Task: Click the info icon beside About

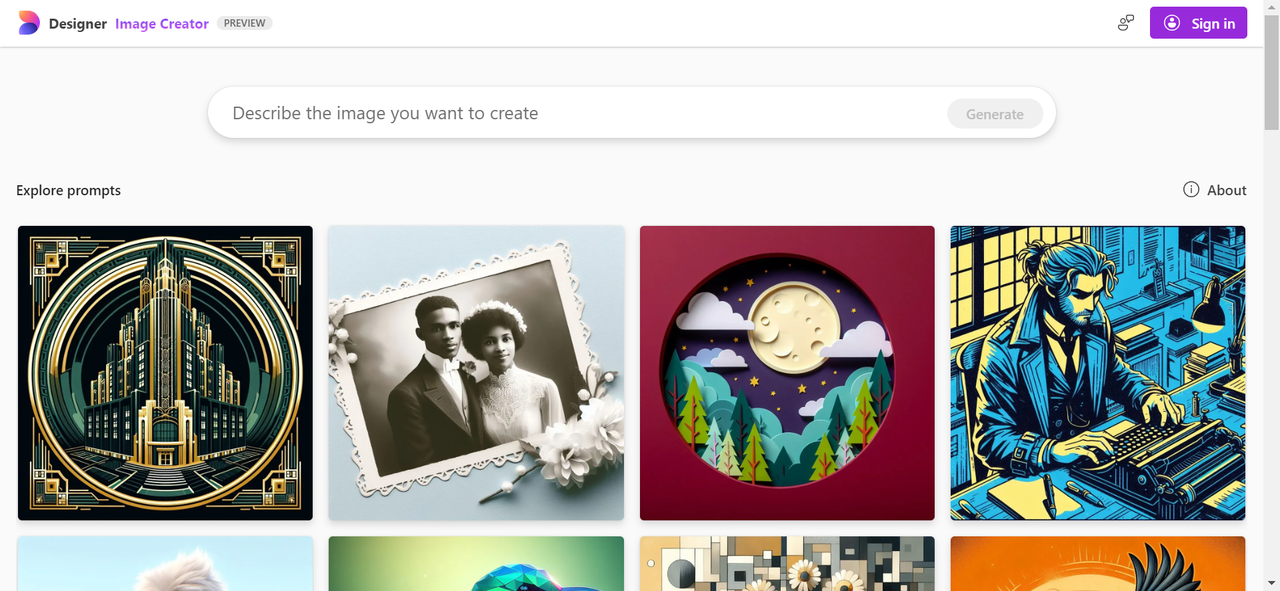Action: [1191, 190]
